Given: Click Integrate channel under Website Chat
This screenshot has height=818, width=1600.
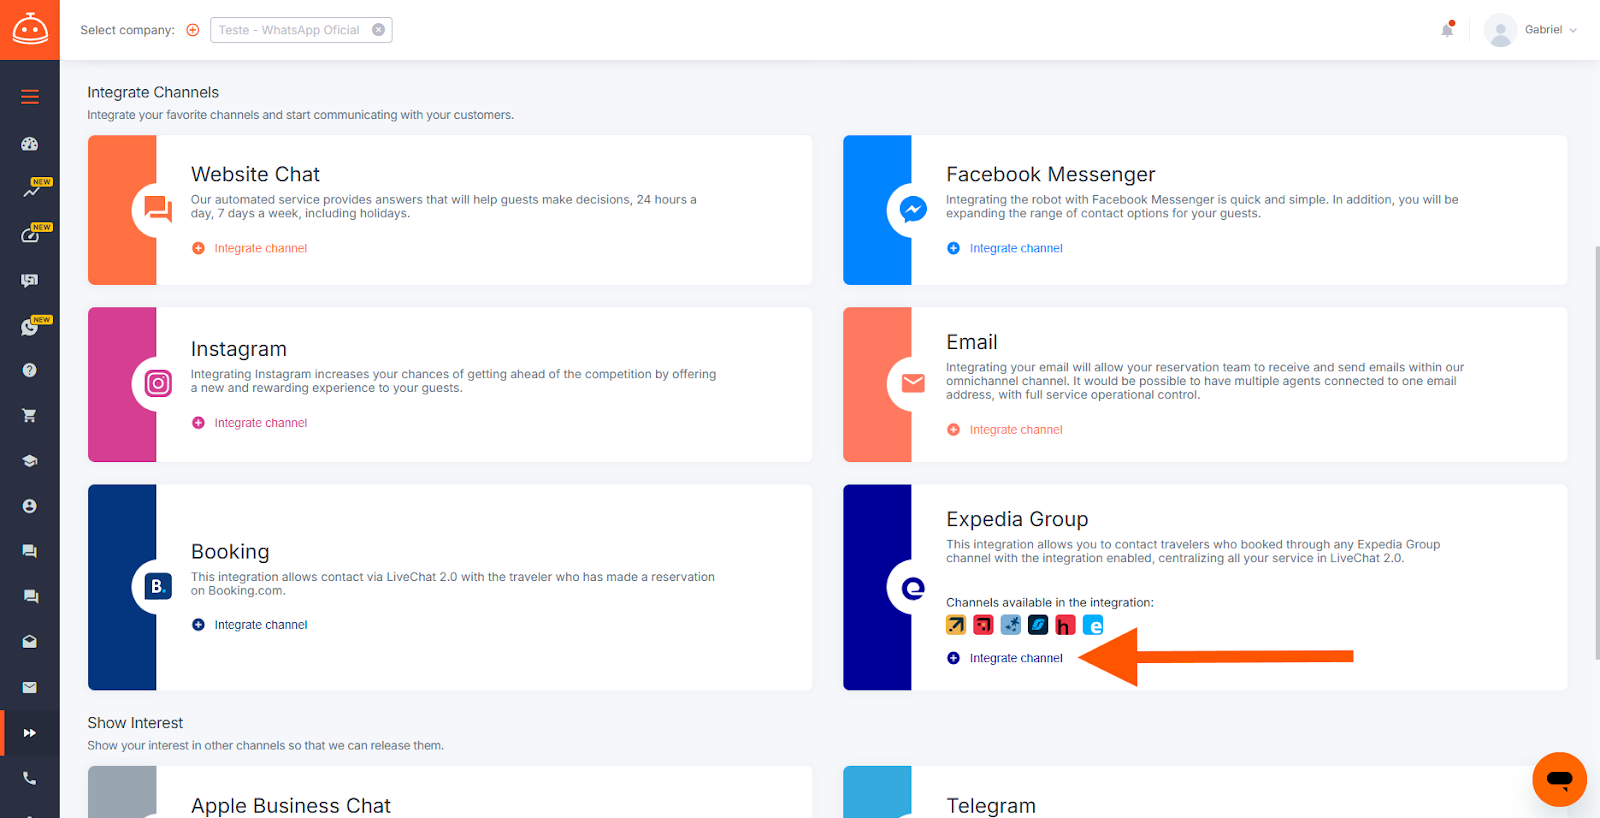Looking at the screenshot, I should (249, 248).
